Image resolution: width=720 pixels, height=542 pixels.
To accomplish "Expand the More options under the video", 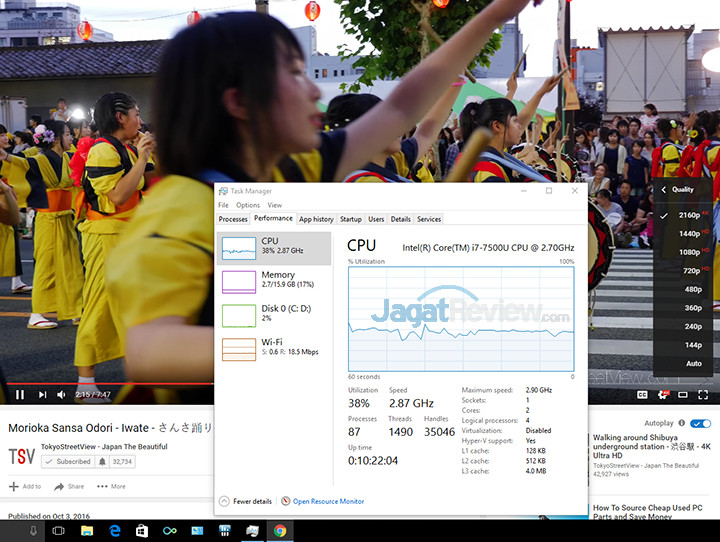I will click(x=112, y=487).
